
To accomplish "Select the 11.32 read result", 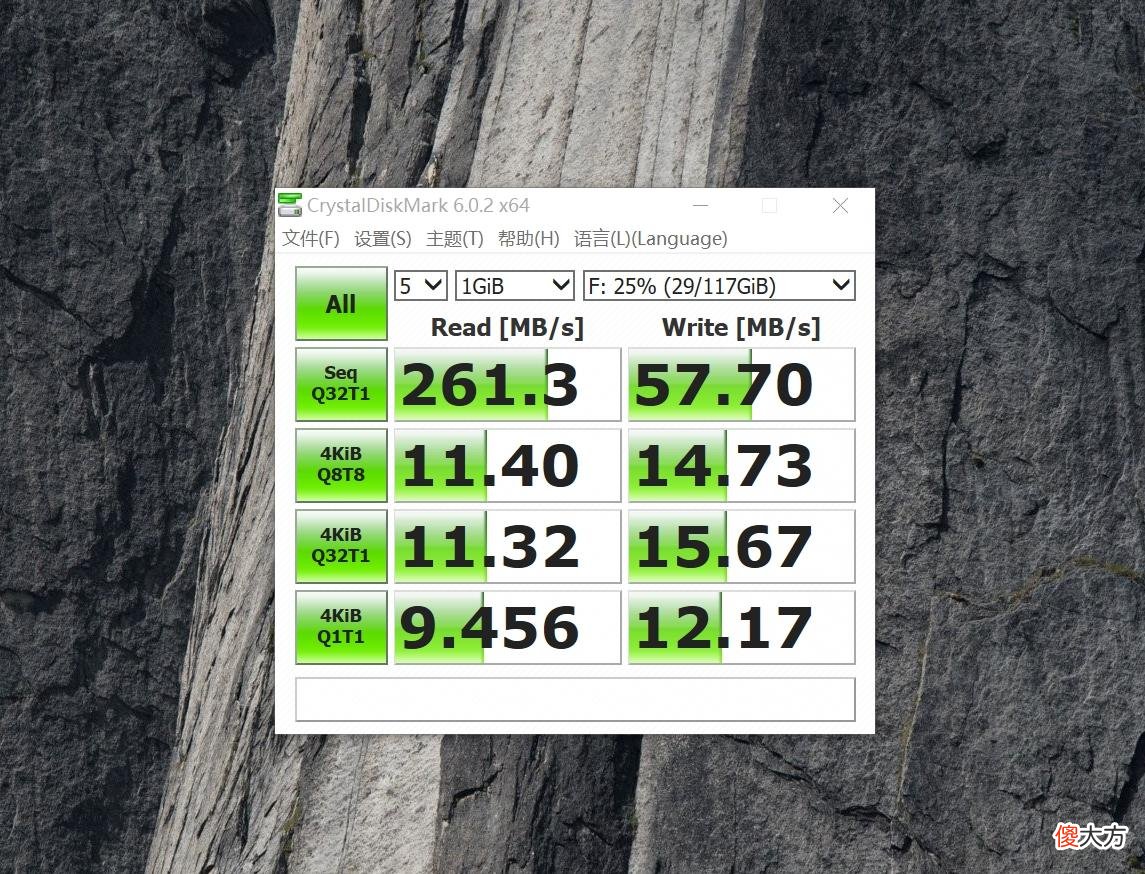I will tap(508, 547).
